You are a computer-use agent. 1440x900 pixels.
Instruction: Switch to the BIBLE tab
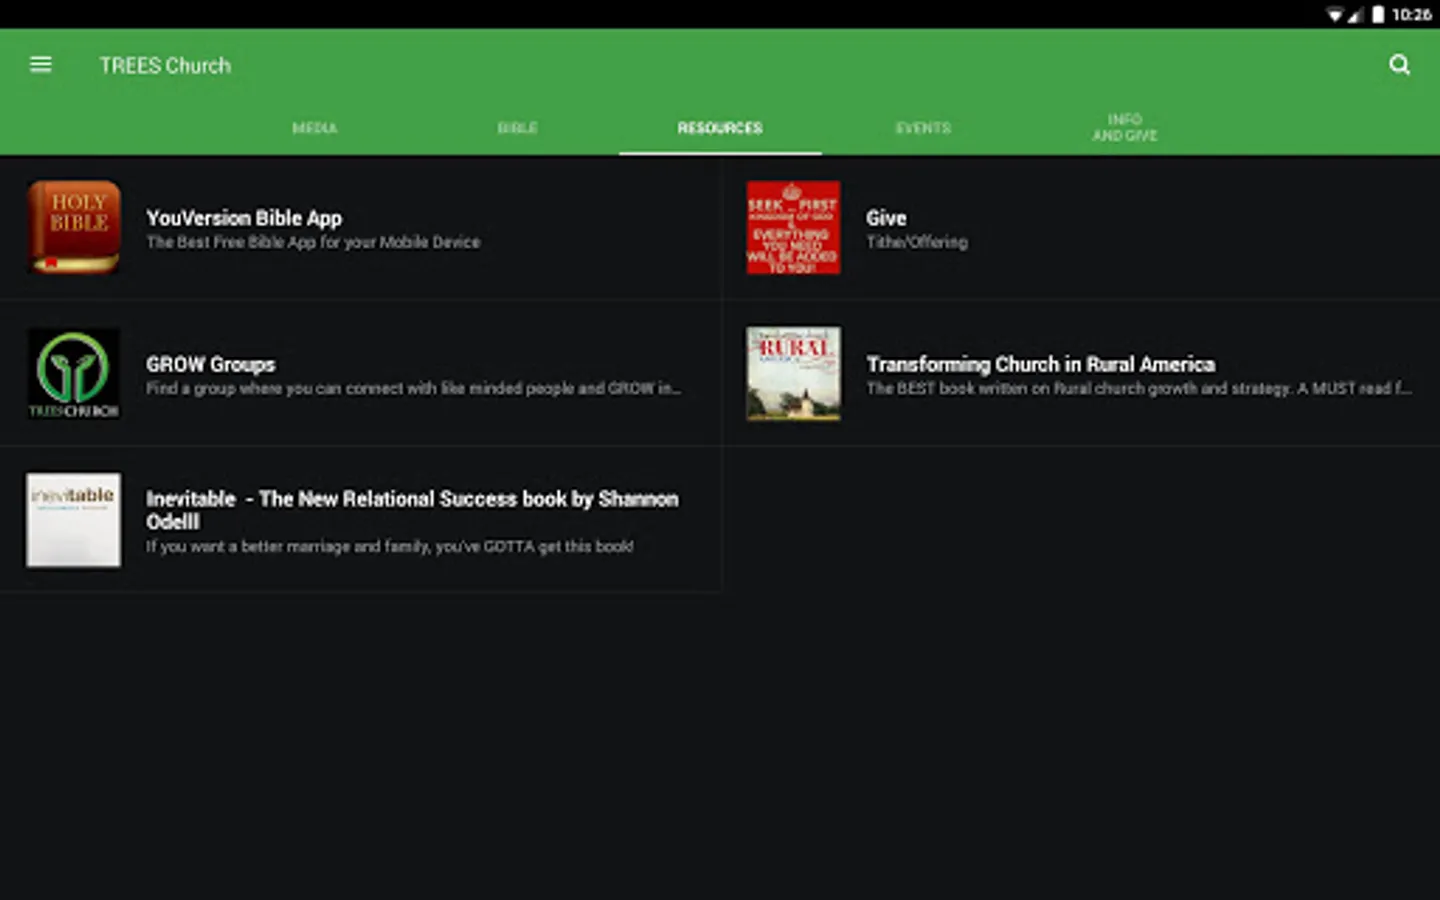point(518,128)
